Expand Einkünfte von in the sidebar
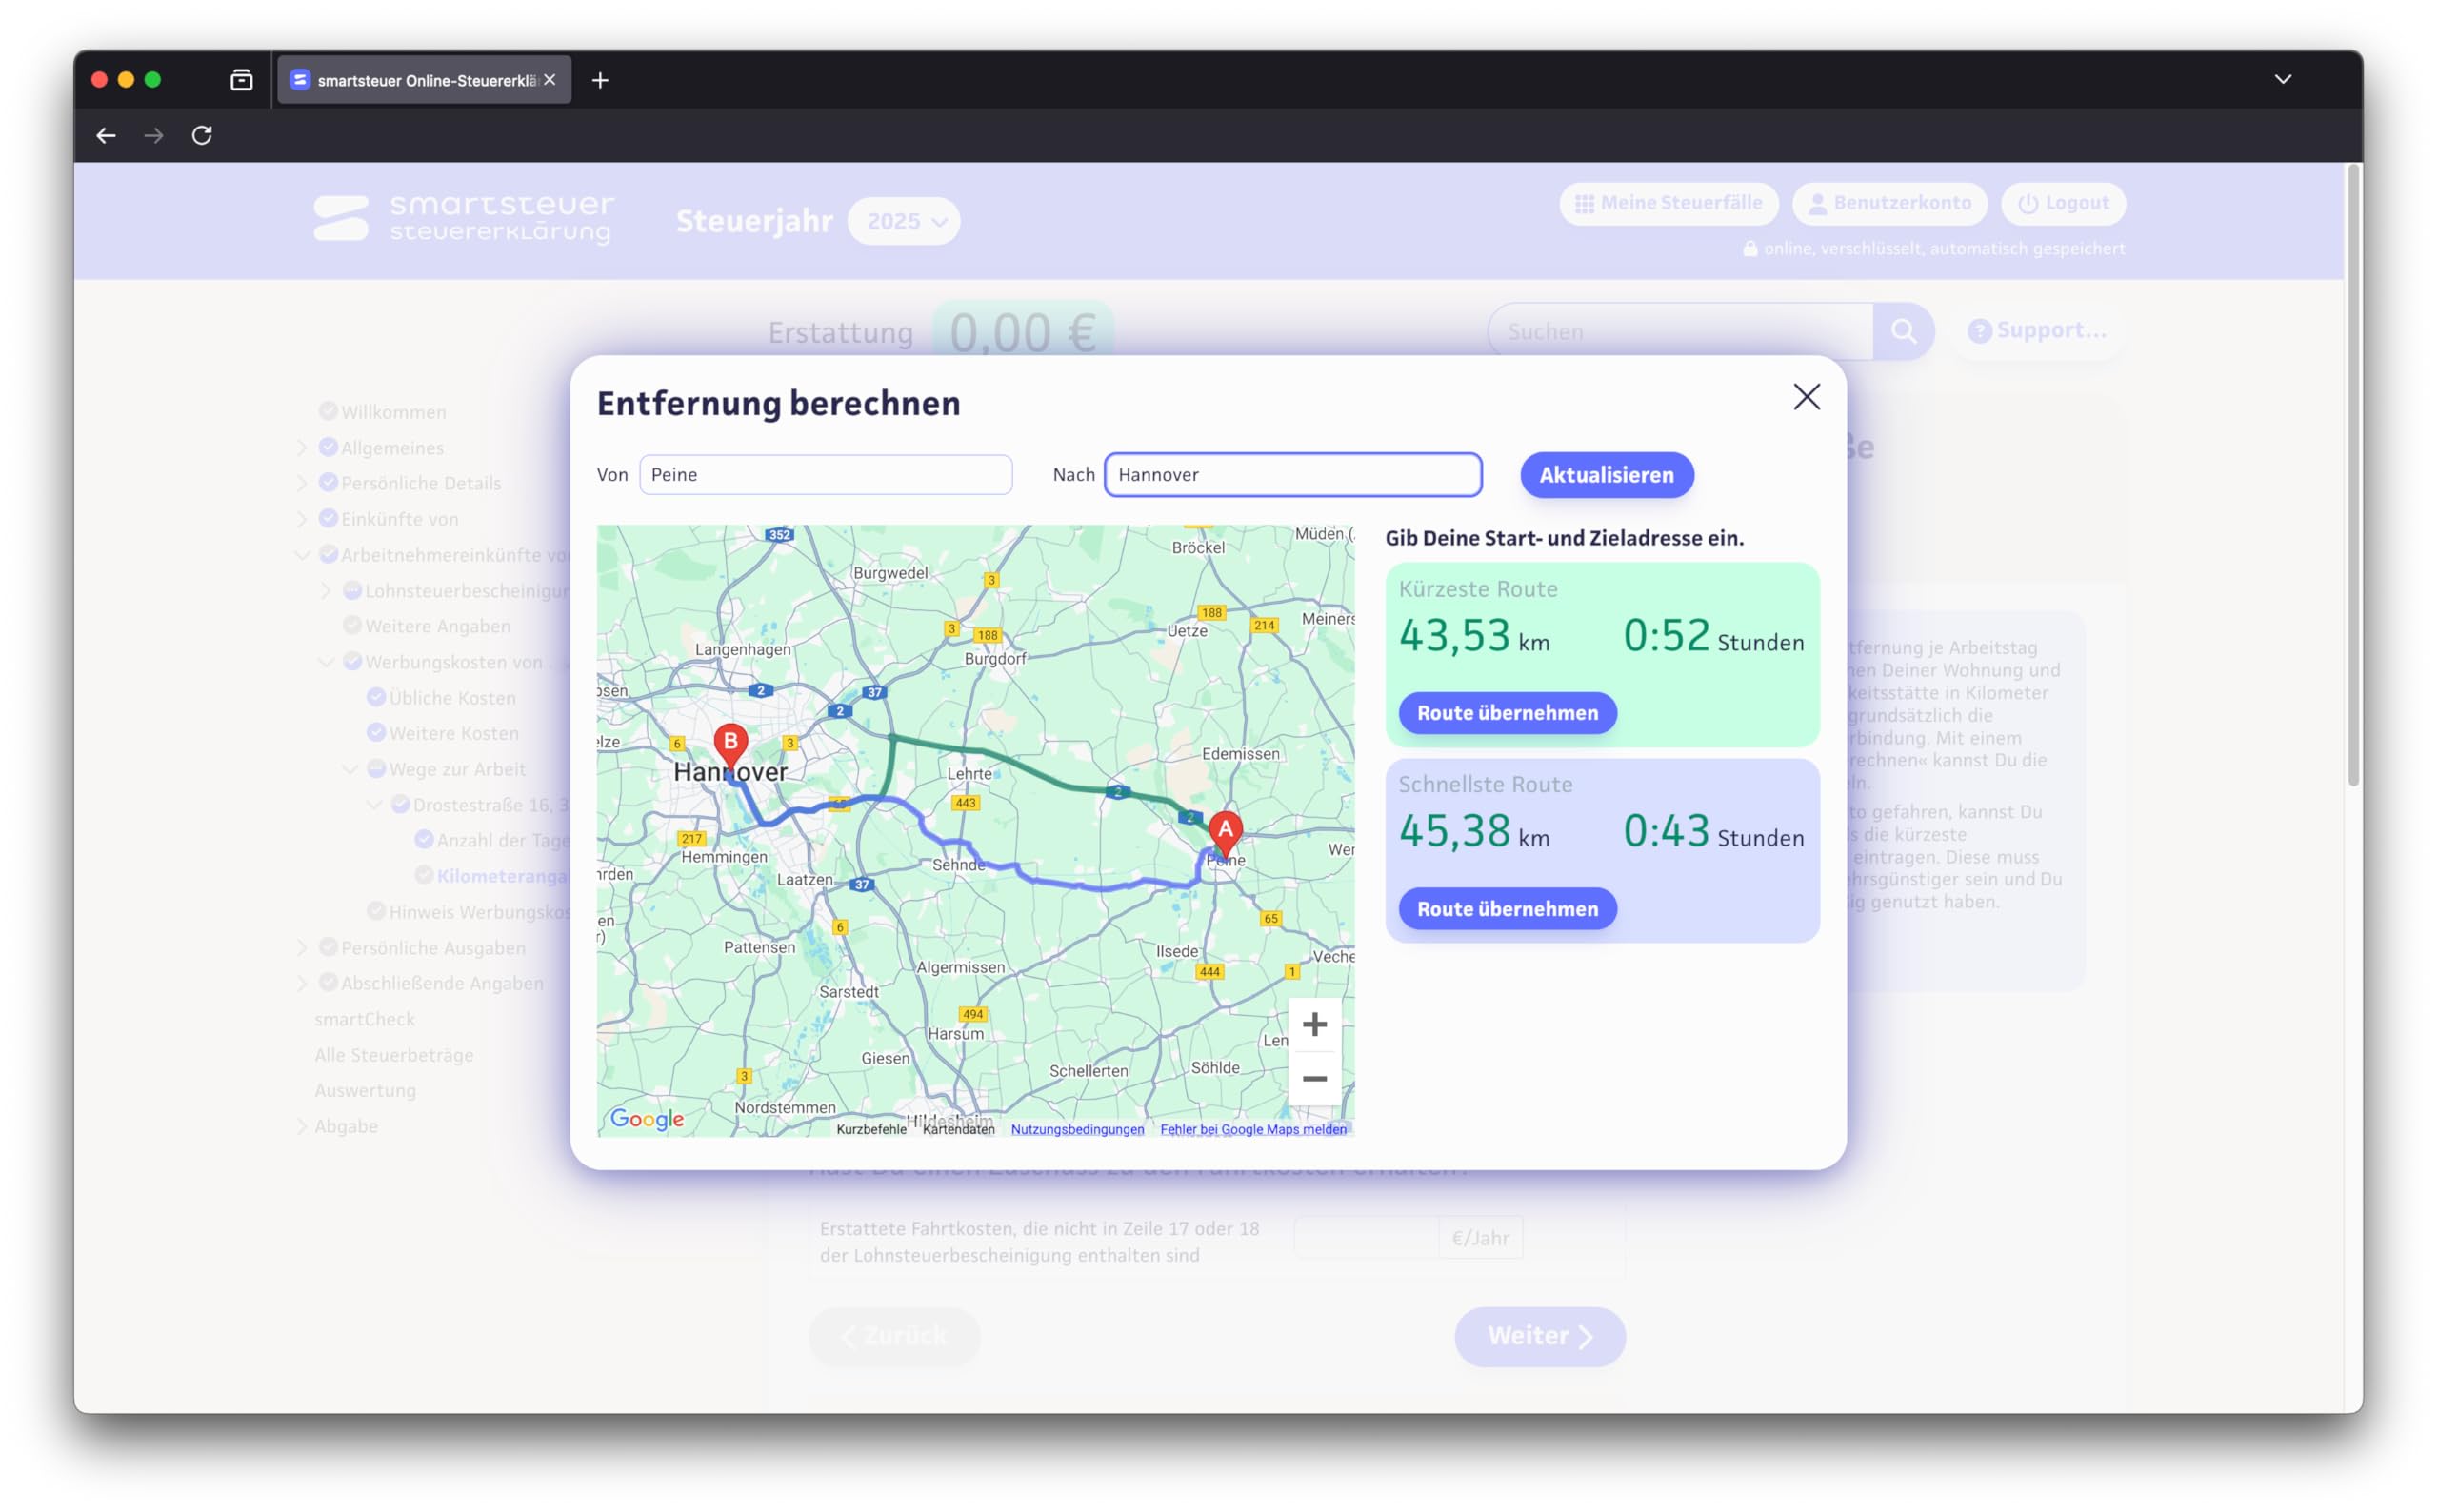The image size is (2438, 1512). click(x=302, y=519)
